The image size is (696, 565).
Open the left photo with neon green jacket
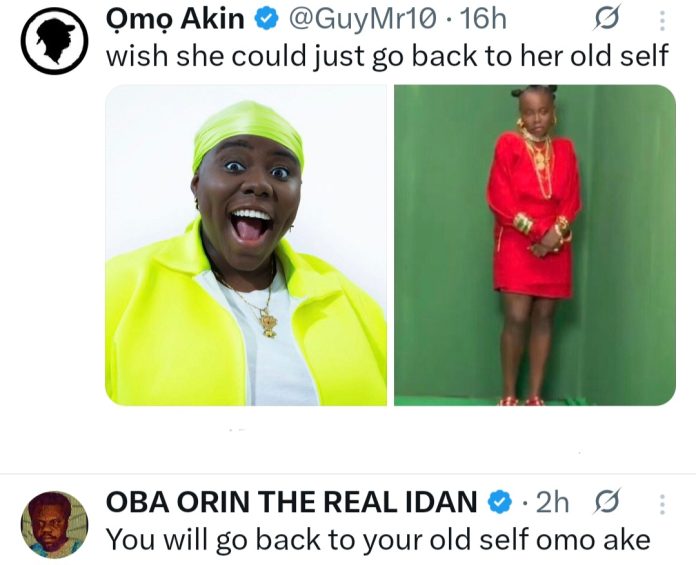(x=245, y=245)
